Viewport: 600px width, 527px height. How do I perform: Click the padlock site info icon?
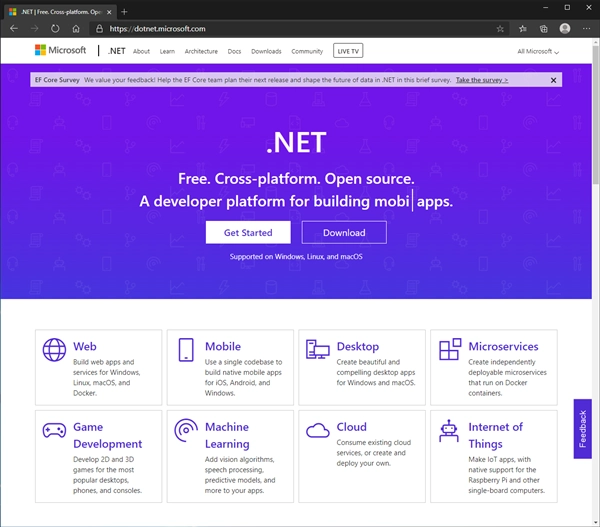click(99, 29)
